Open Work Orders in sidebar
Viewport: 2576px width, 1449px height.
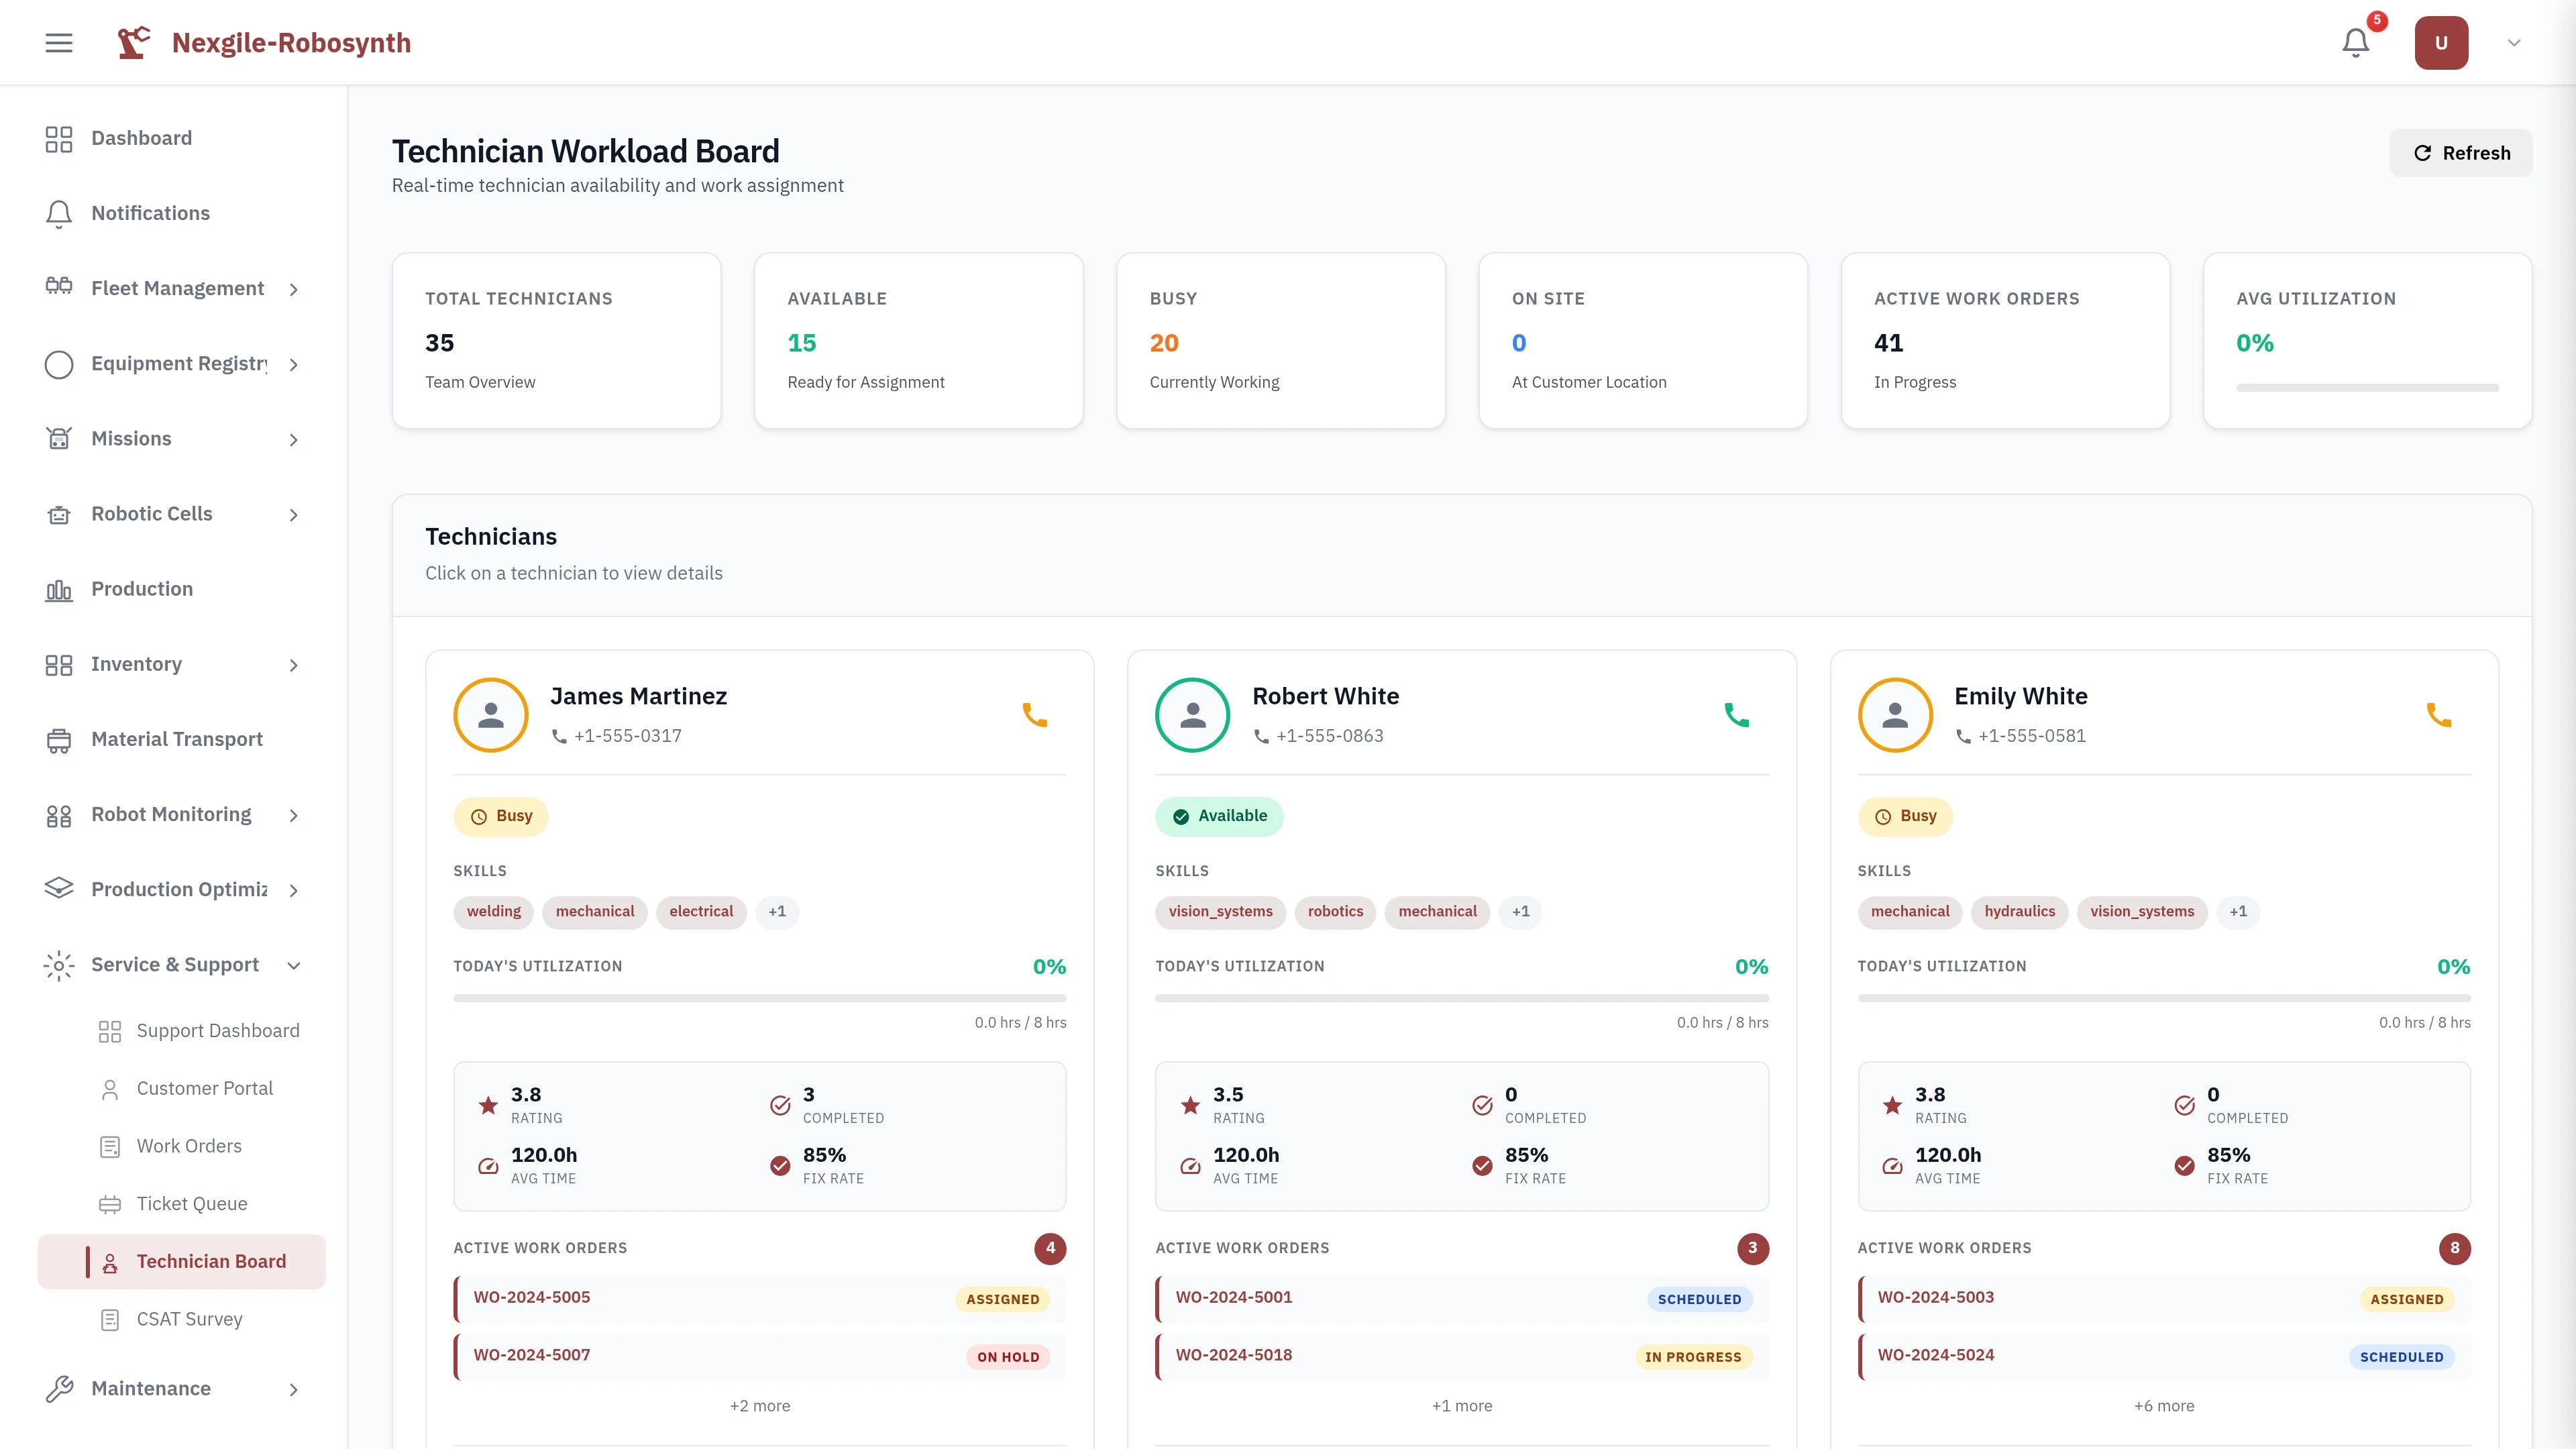pyautogui.click(x=189, y=1146)
